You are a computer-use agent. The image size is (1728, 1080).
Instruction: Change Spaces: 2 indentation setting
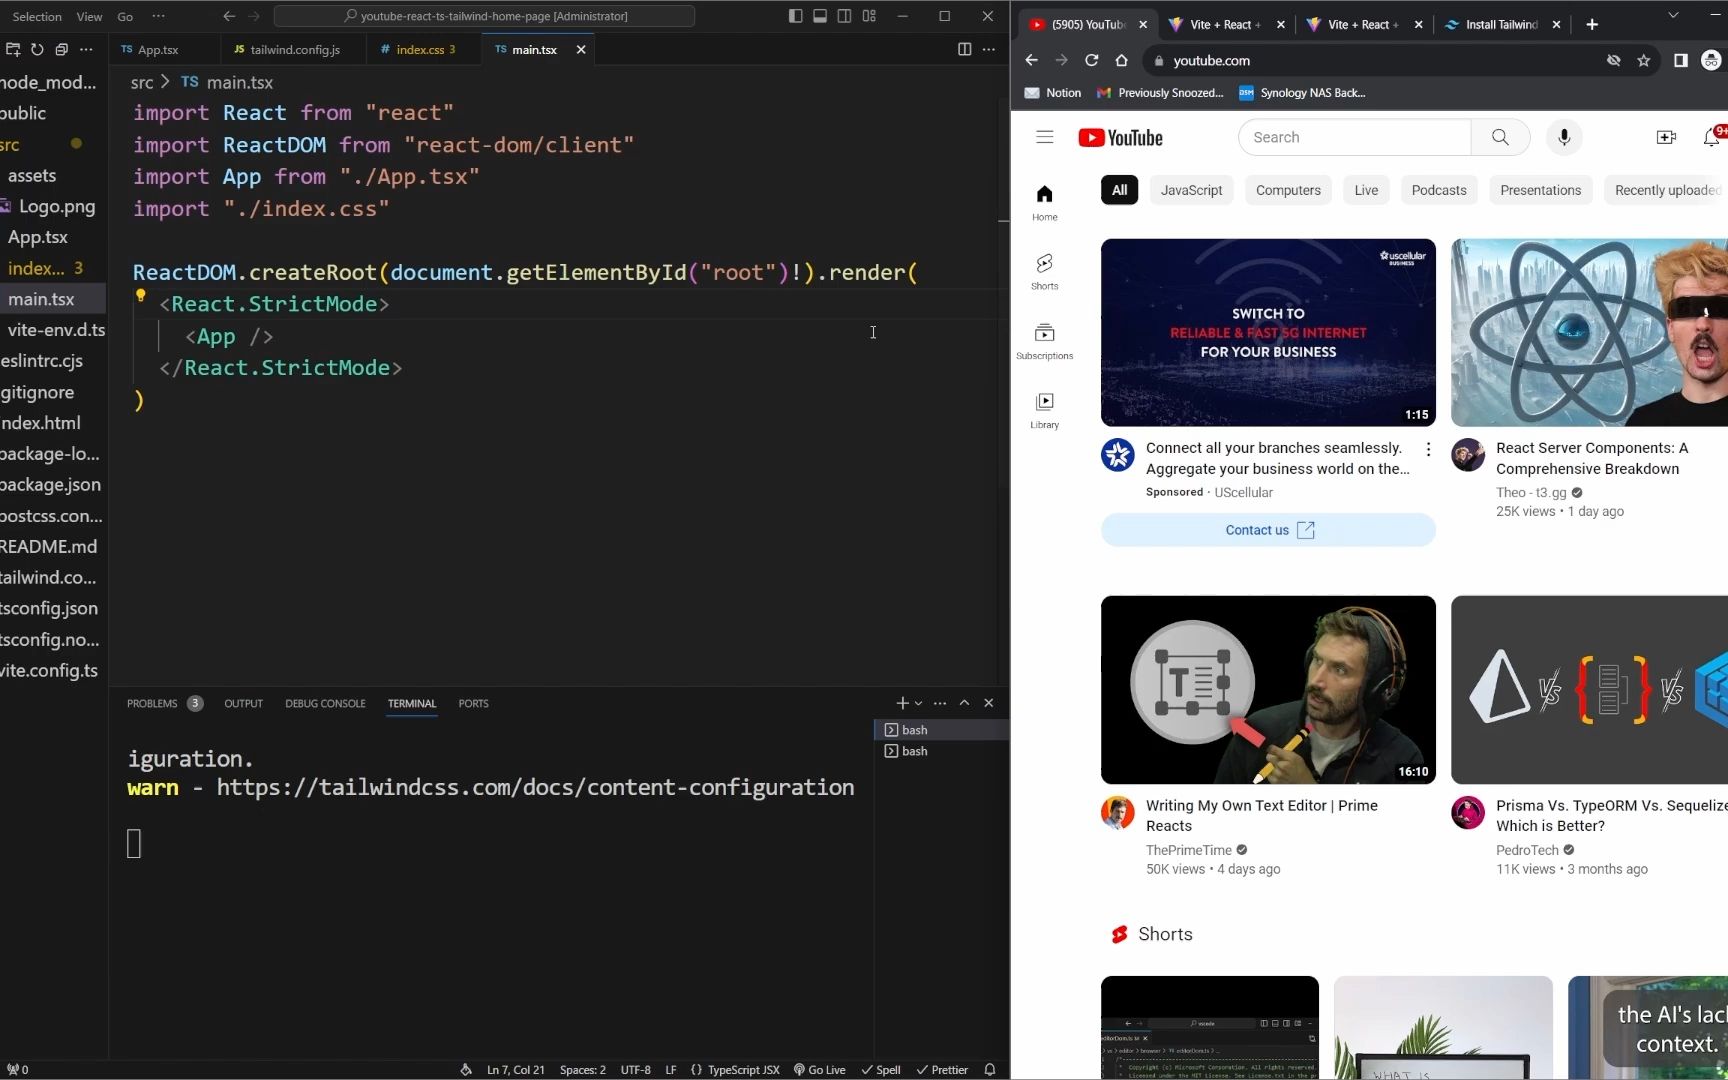(583, 1069)
